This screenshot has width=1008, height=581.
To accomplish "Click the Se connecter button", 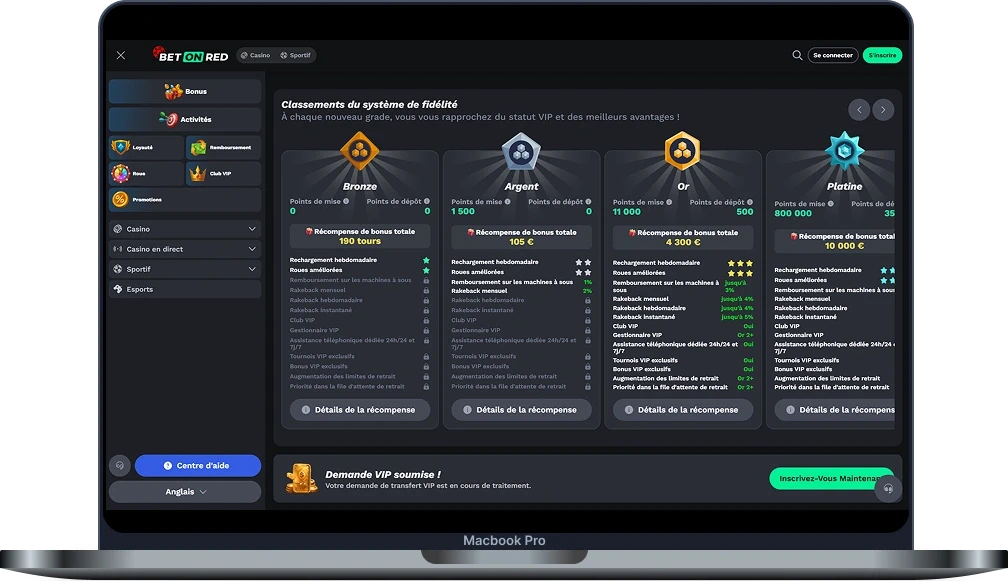I will pyautogui.click(x=832, y=55).
